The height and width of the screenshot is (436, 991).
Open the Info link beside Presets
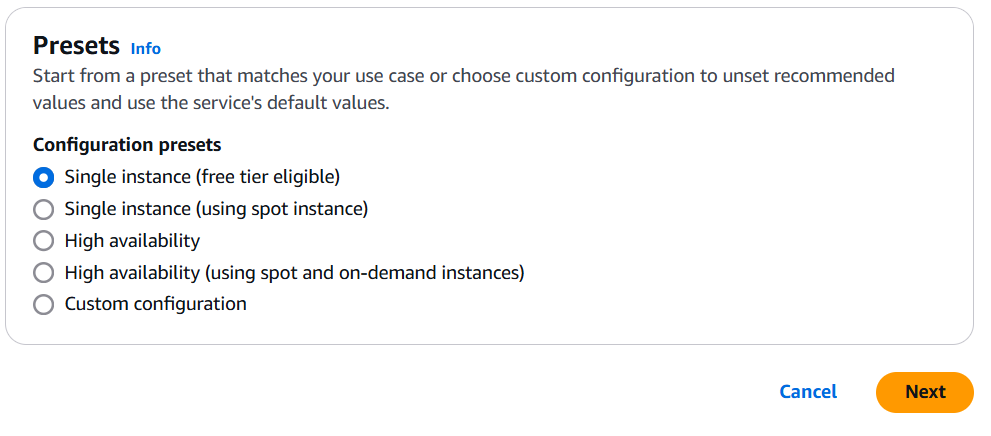145,48
